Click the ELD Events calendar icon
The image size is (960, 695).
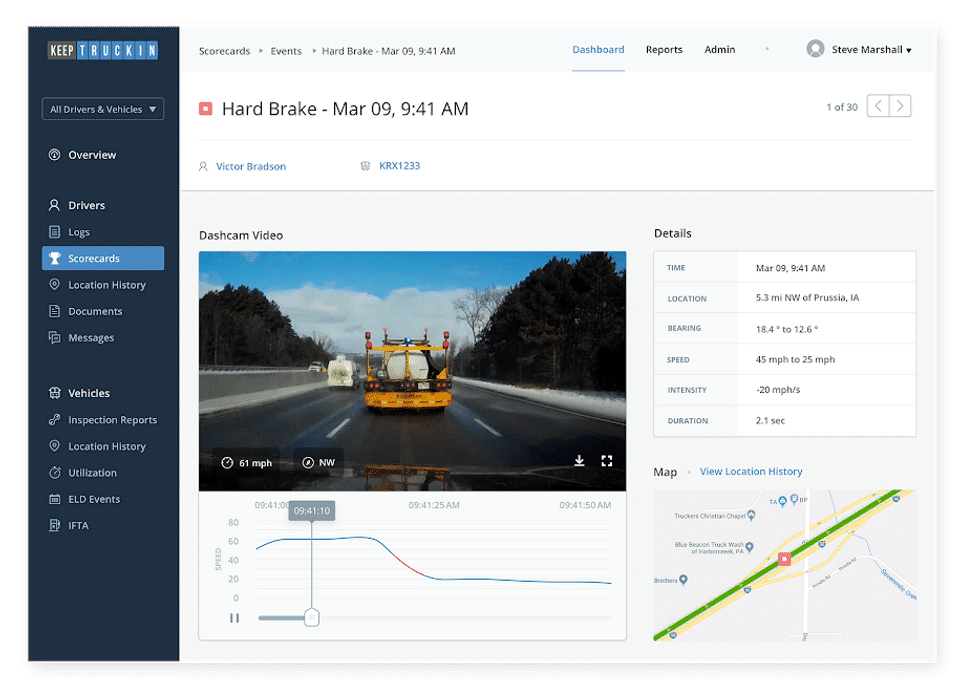(x=54, y=499)
